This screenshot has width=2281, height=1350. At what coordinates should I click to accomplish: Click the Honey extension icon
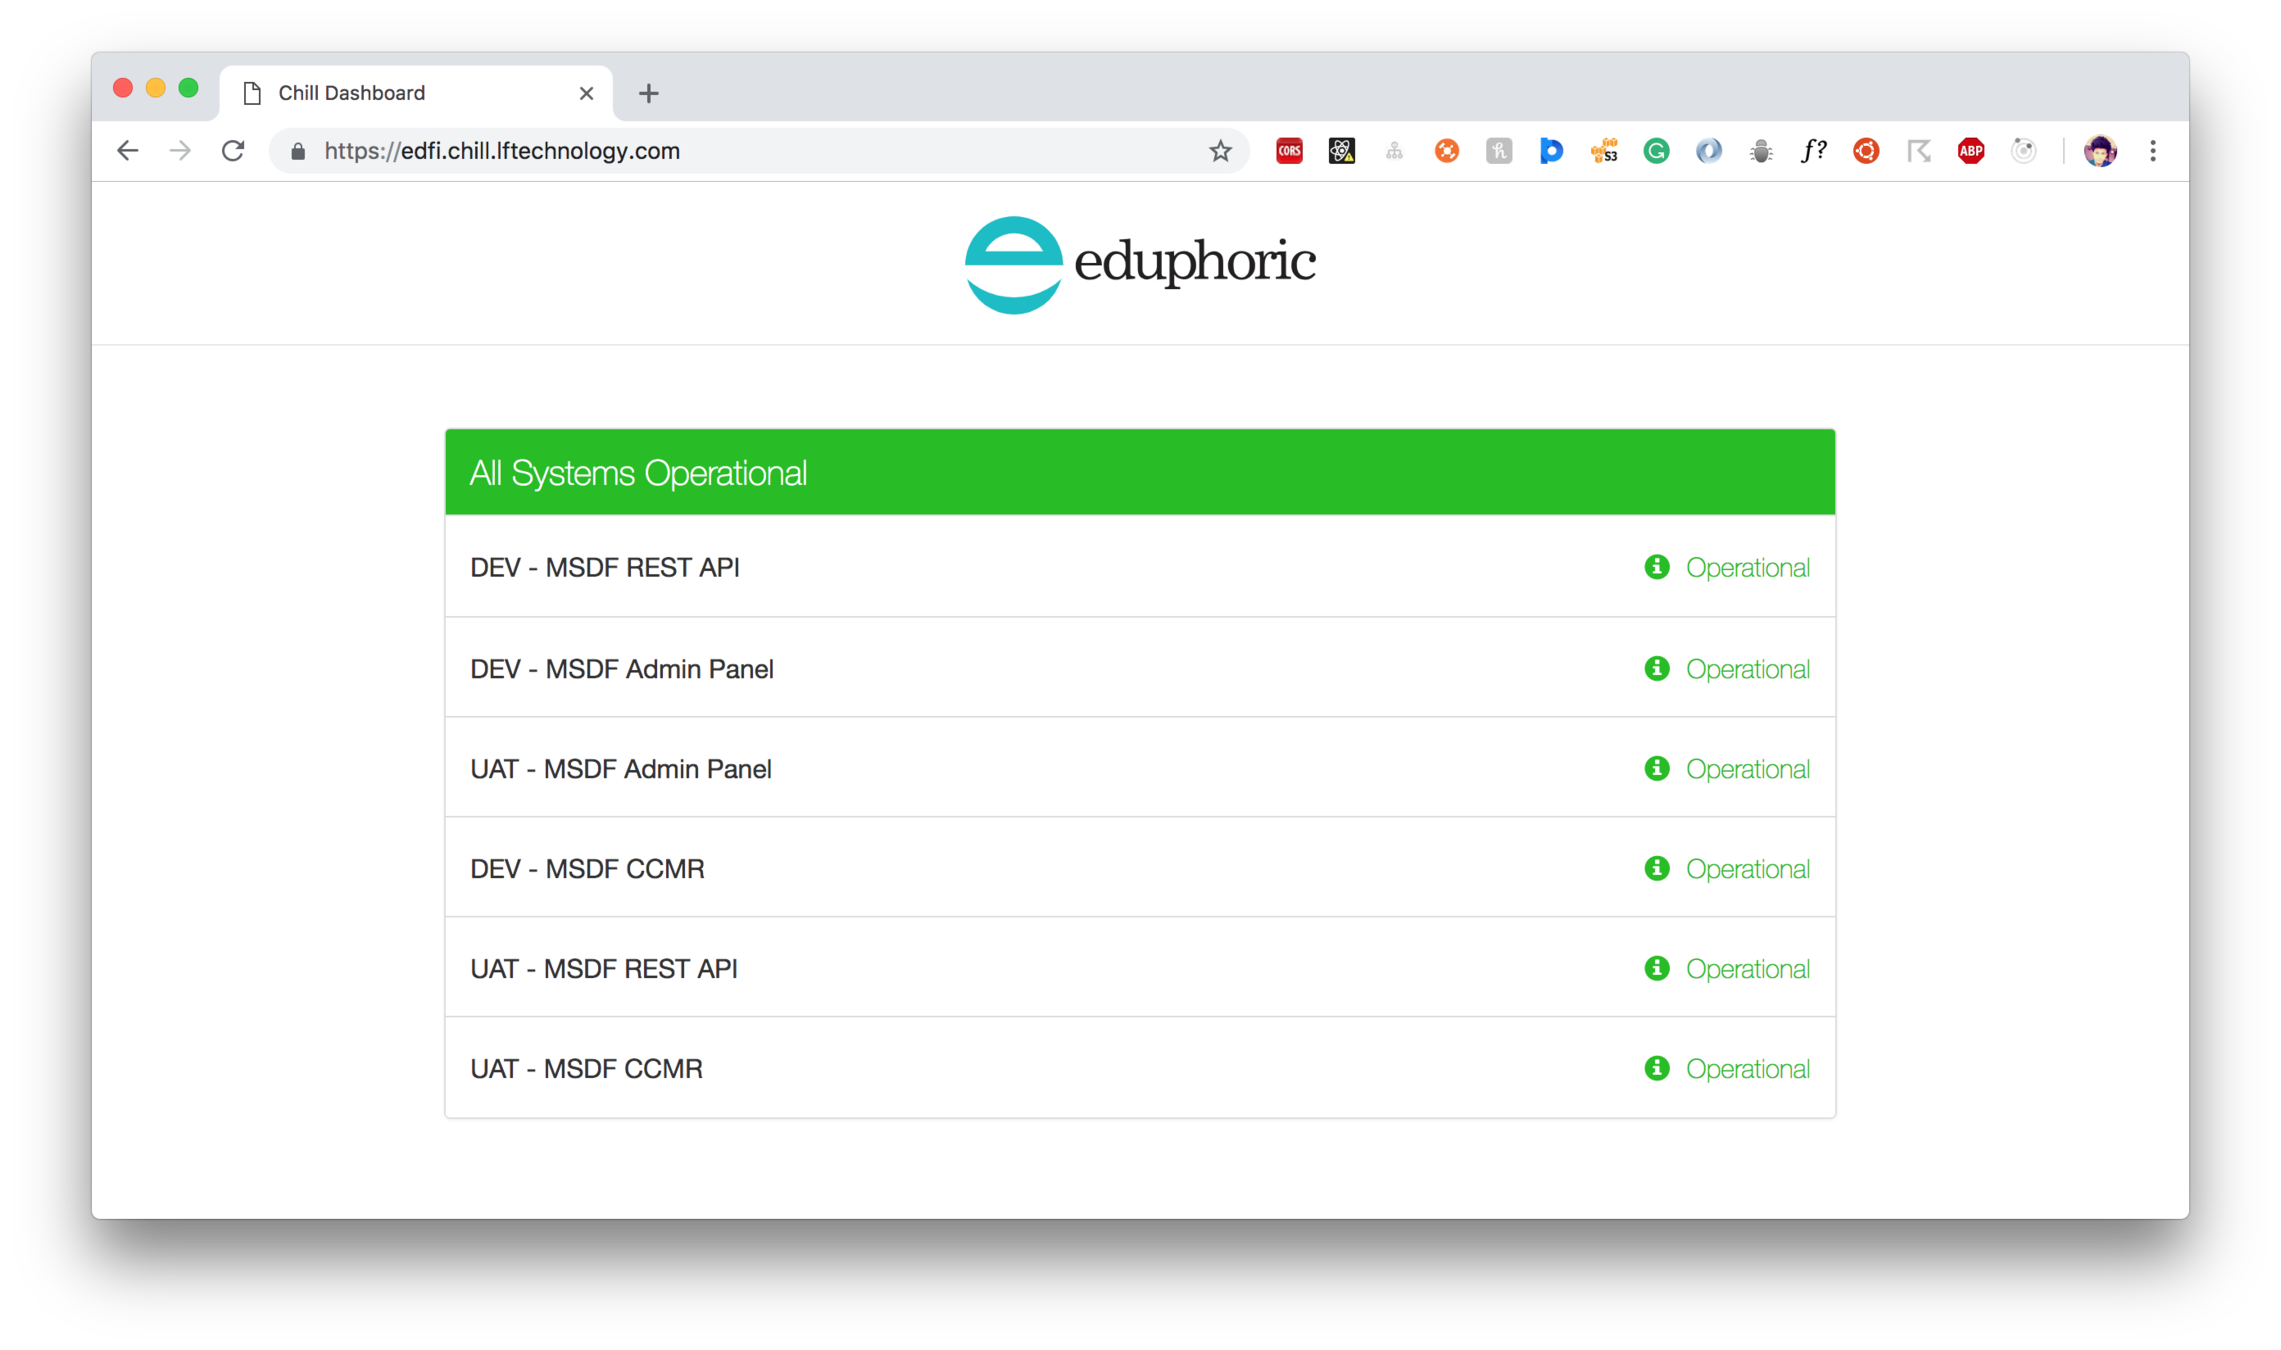(1498, 151)
